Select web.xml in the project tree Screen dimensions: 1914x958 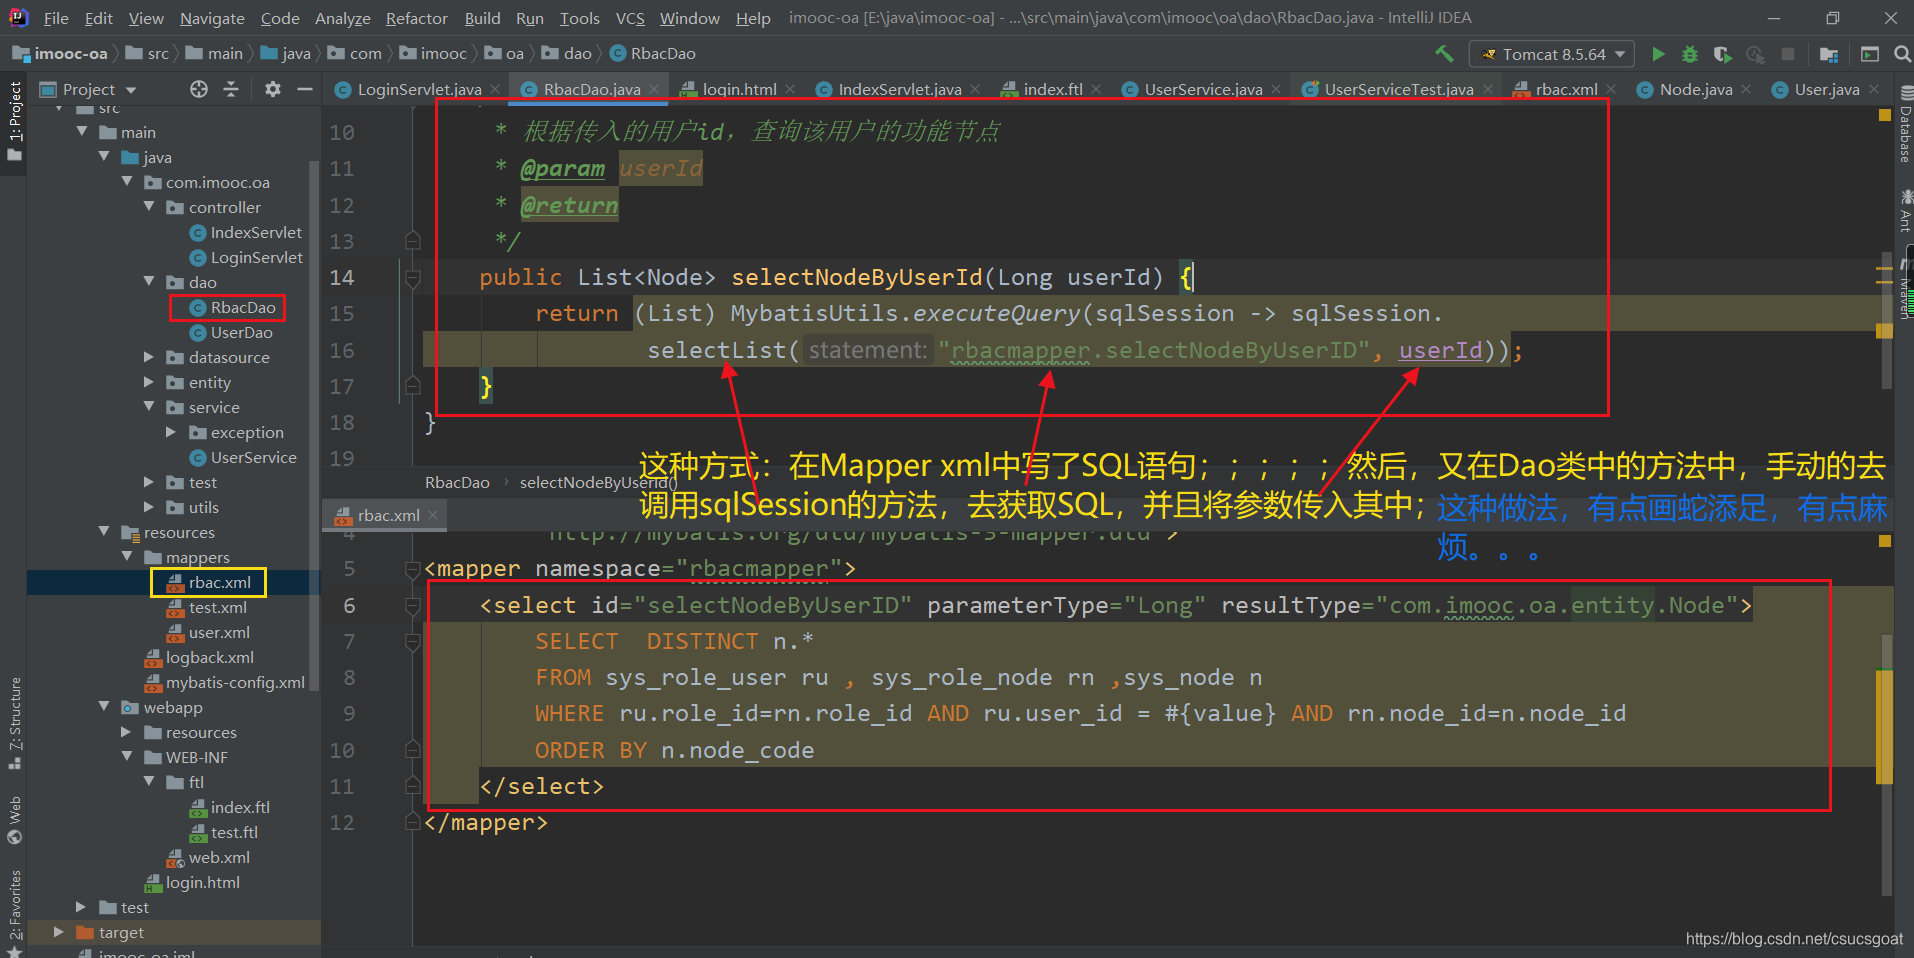click(219, 857)
